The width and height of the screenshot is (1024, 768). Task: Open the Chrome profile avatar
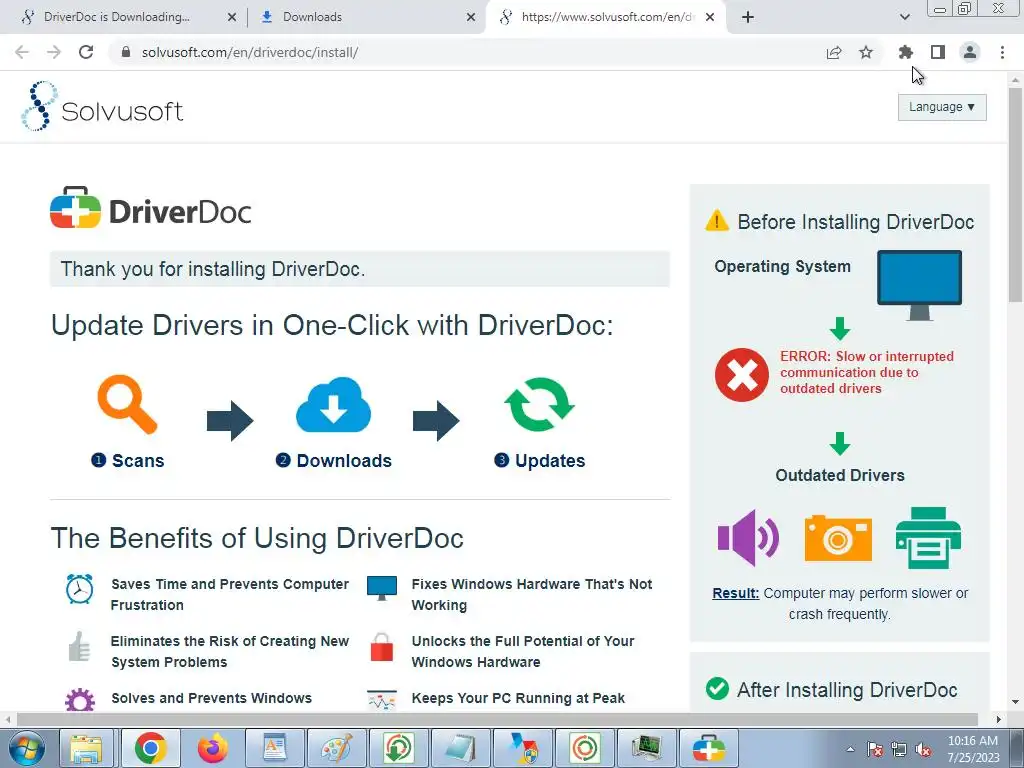[x=970, y=52]
